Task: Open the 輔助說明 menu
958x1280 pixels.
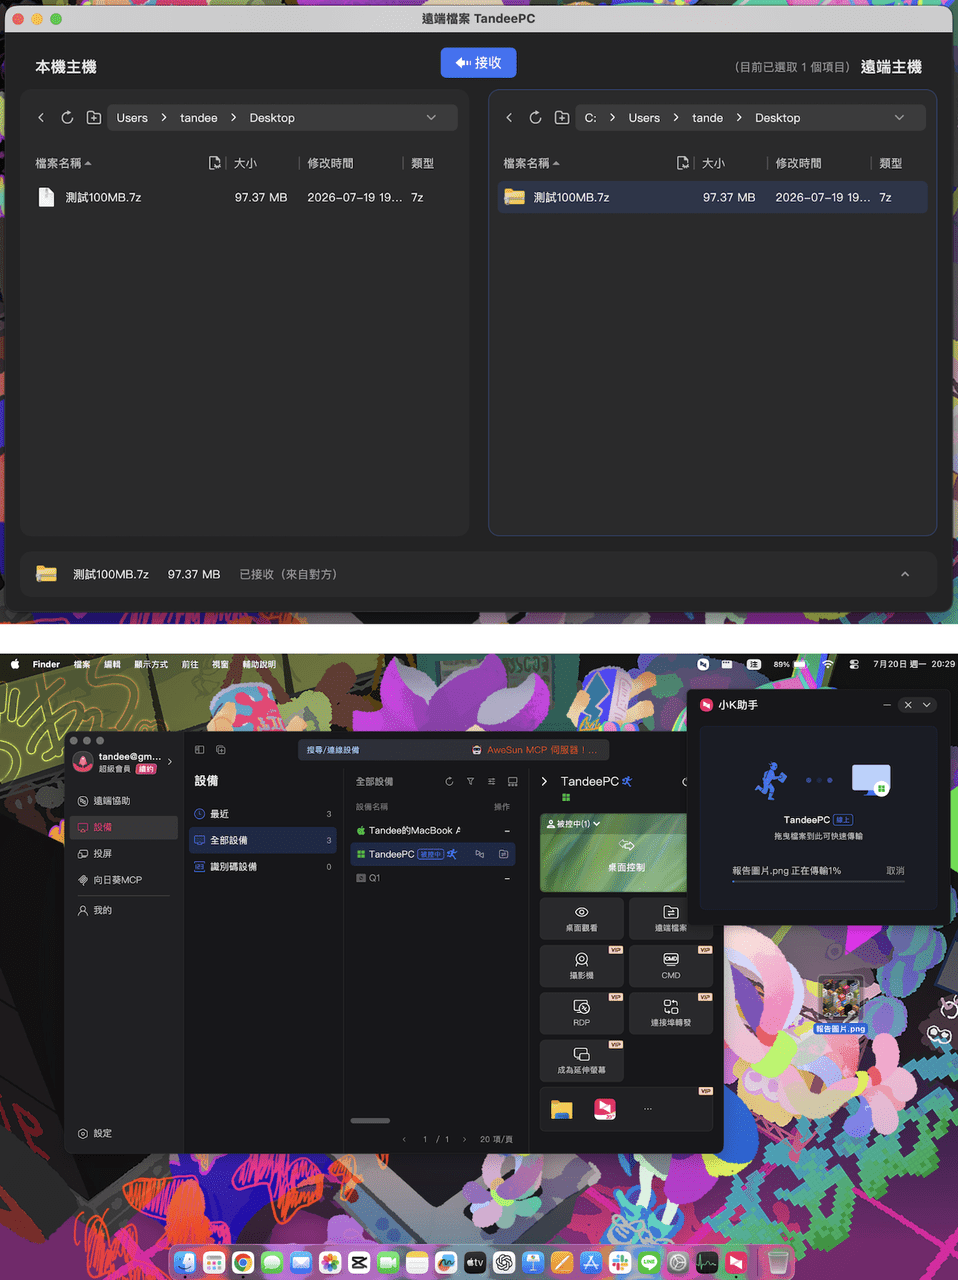Action: click(259, 664)
